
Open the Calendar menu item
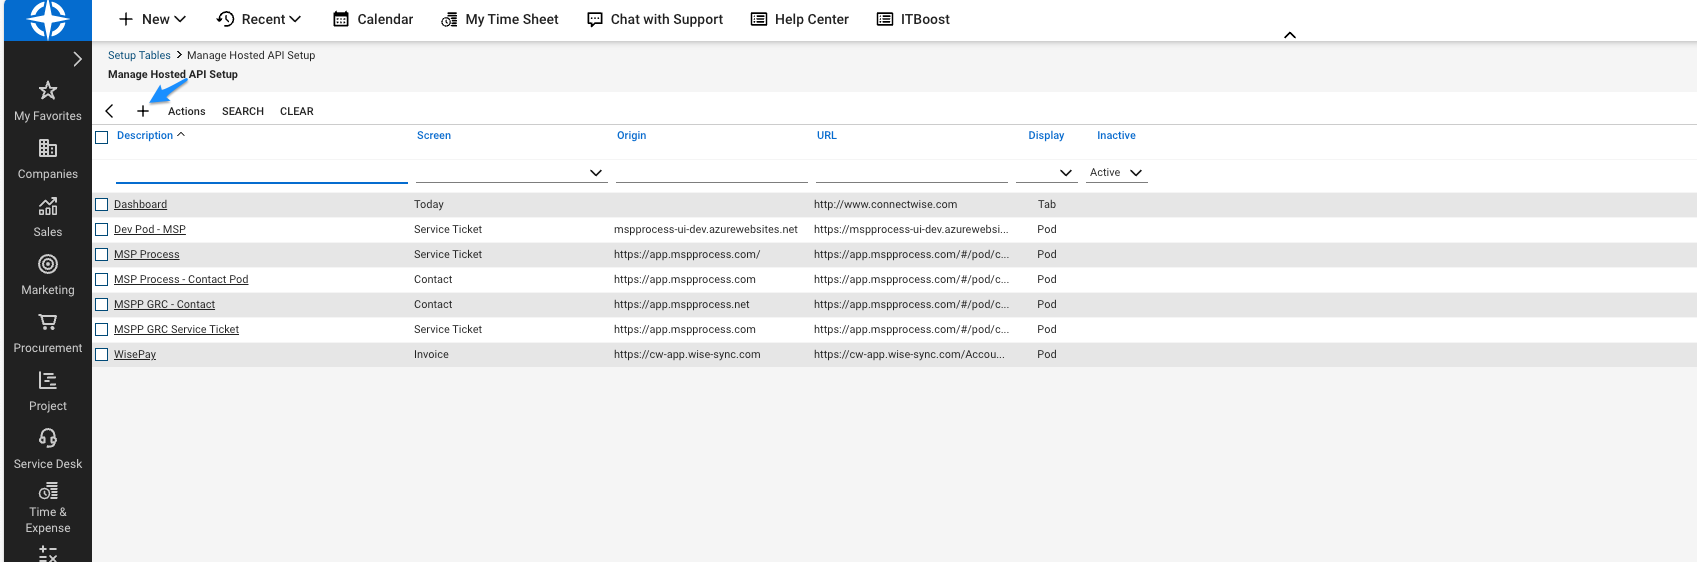373,19
